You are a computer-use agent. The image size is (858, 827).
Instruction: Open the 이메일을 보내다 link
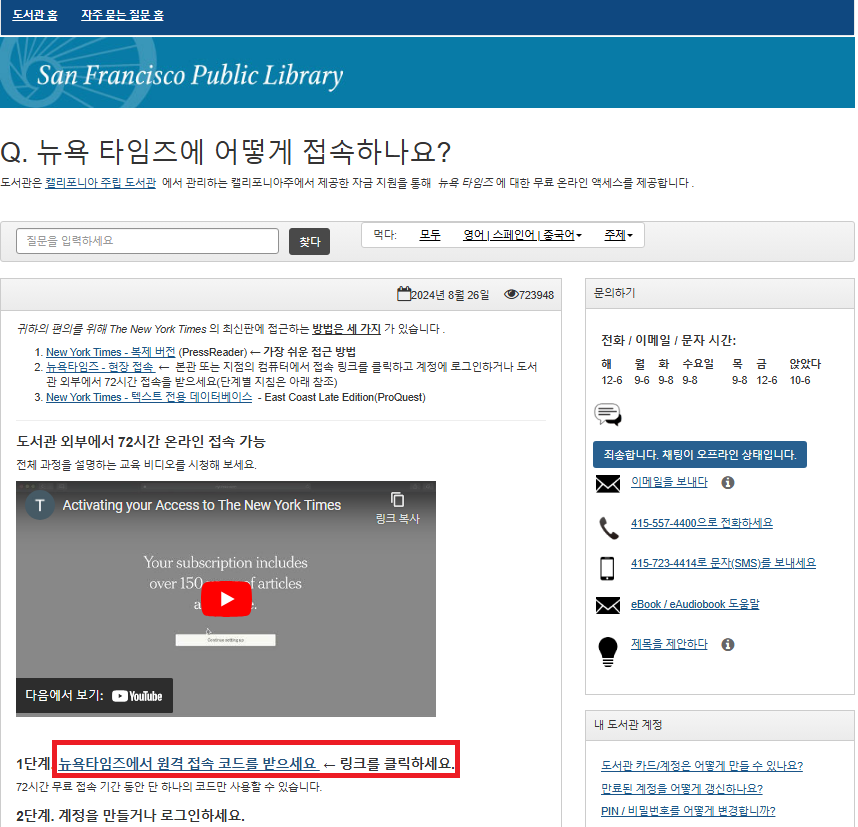669,482
